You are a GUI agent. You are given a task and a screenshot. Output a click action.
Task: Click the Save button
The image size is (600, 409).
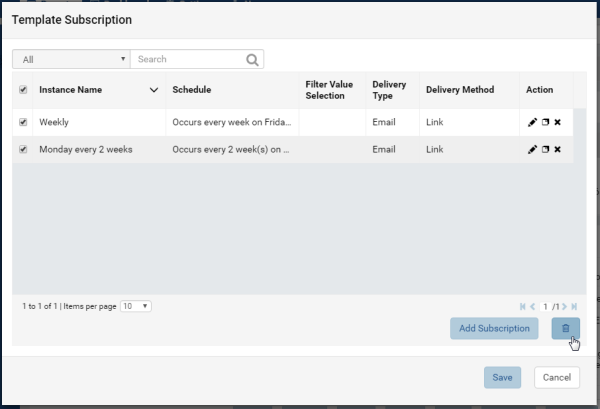pyautogui.click(x=502, y=378)
